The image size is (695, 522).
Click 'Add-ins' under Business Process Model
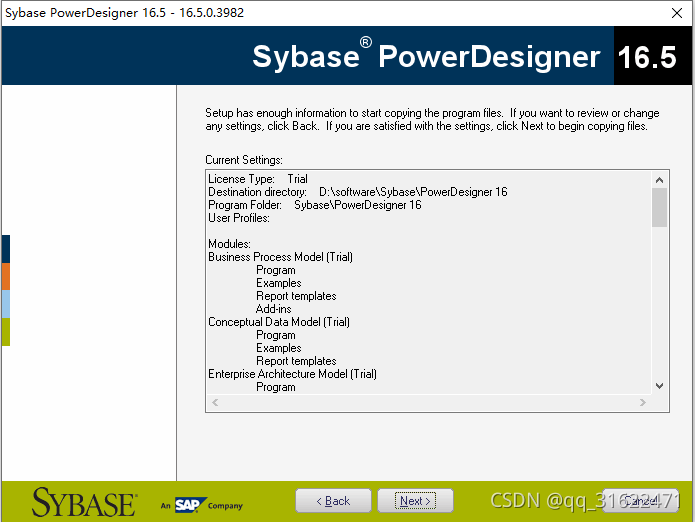coord(274,309)
